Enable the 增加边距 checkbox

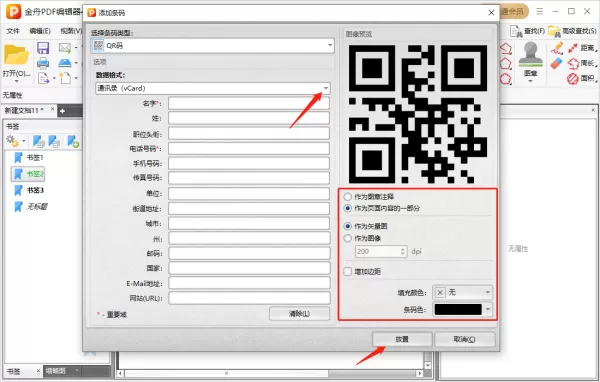(347, 271)
